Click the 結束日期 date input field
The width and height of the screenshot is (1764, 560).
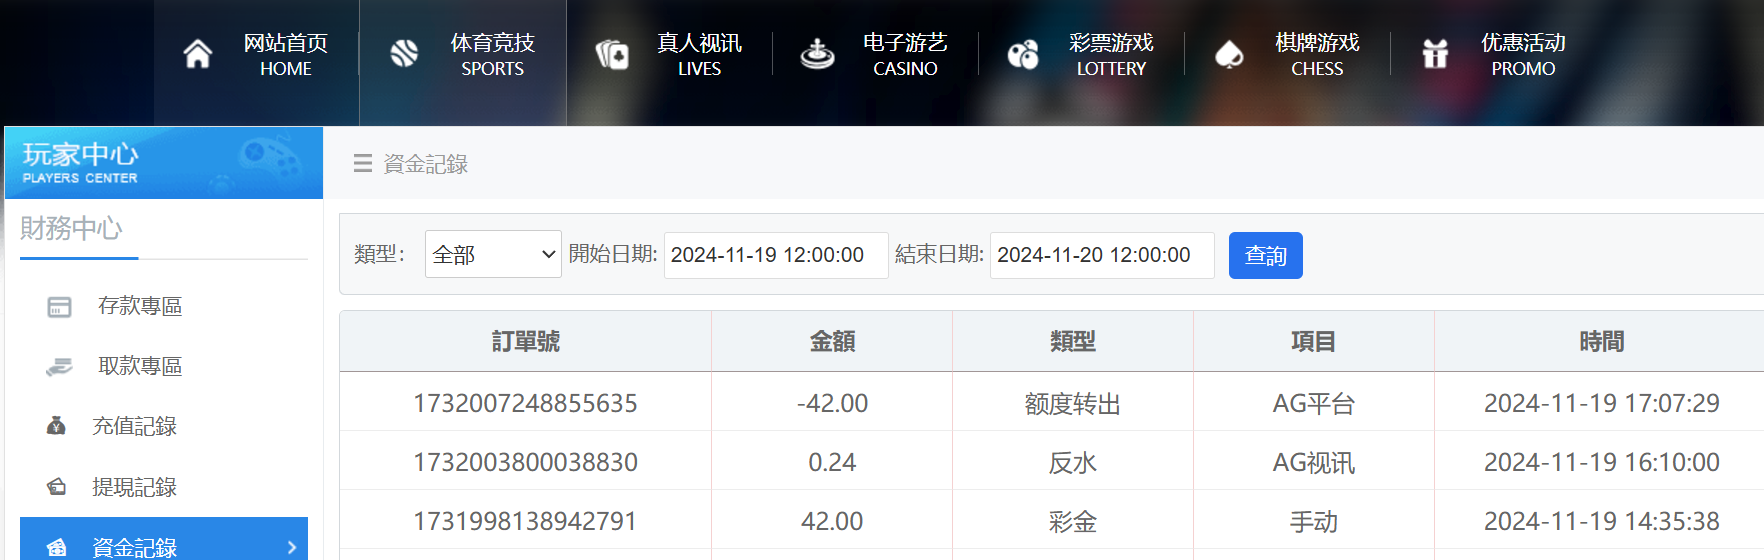pyautogui.click(x=1102, y=255)
